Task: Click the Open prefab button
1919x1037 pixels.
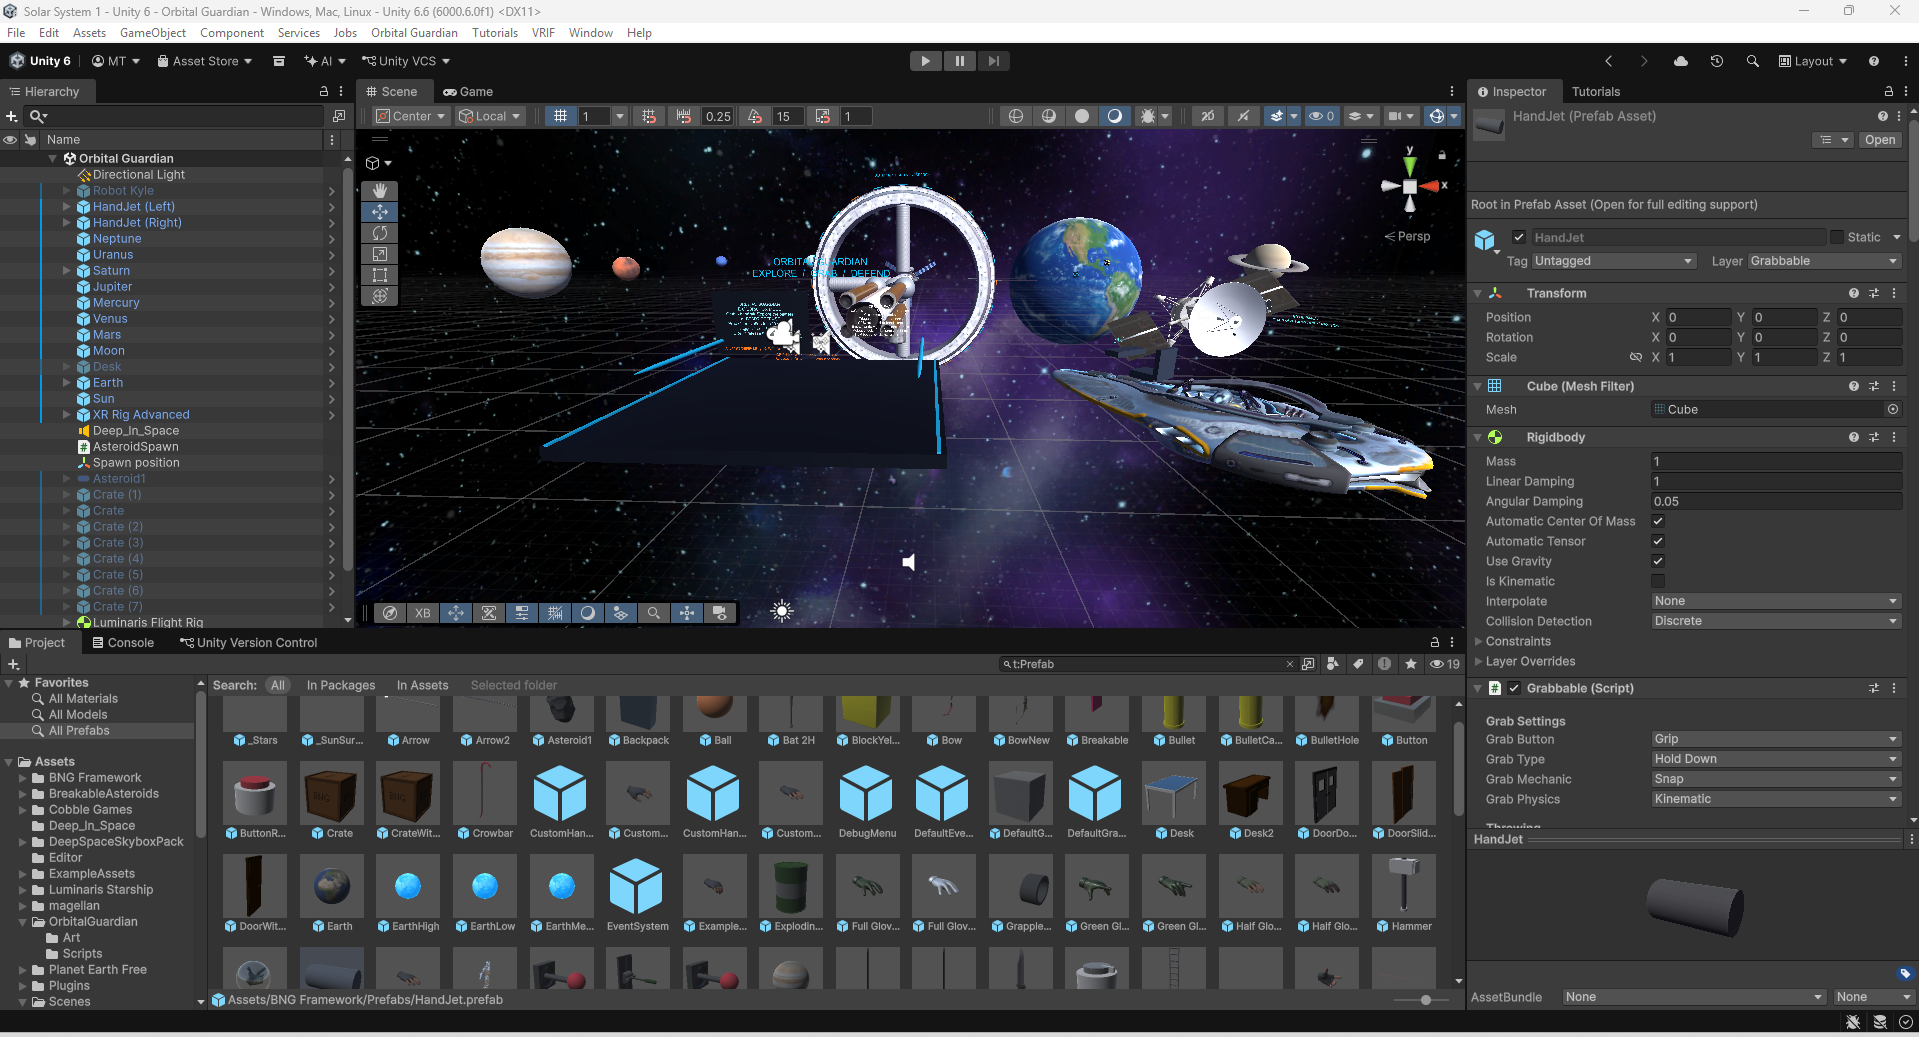Action: (x=1879, y=140)
